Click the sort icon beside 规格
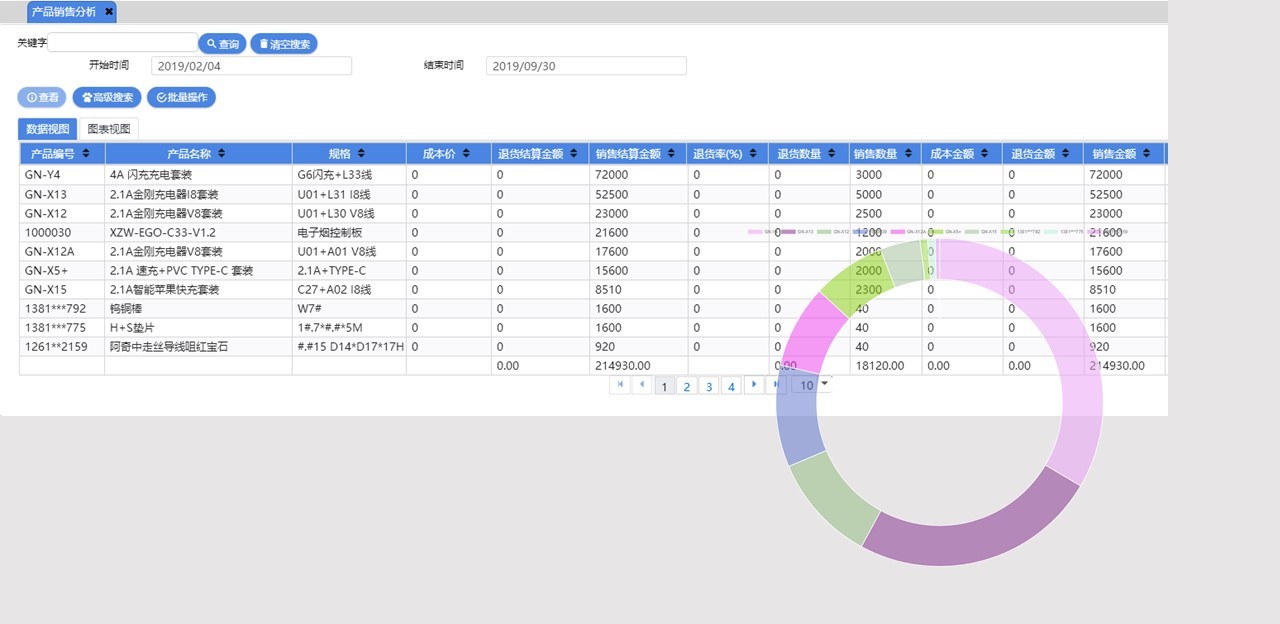Viewport: 1280px width, 624px height. click(360, 154)
